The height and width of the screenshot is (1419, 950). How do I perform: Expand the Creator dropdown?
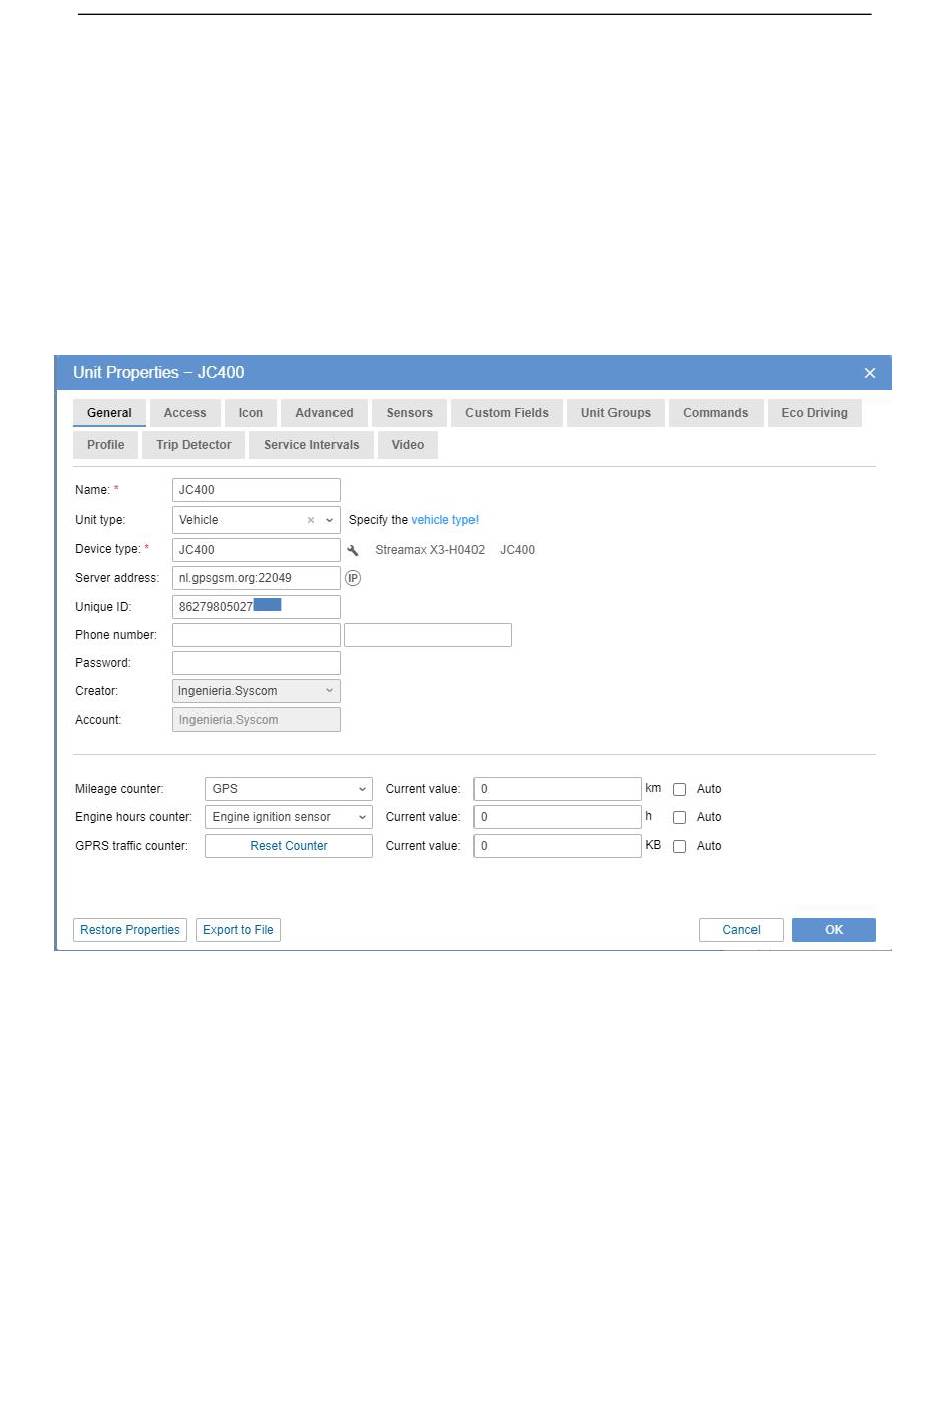(x=329, y=691)
